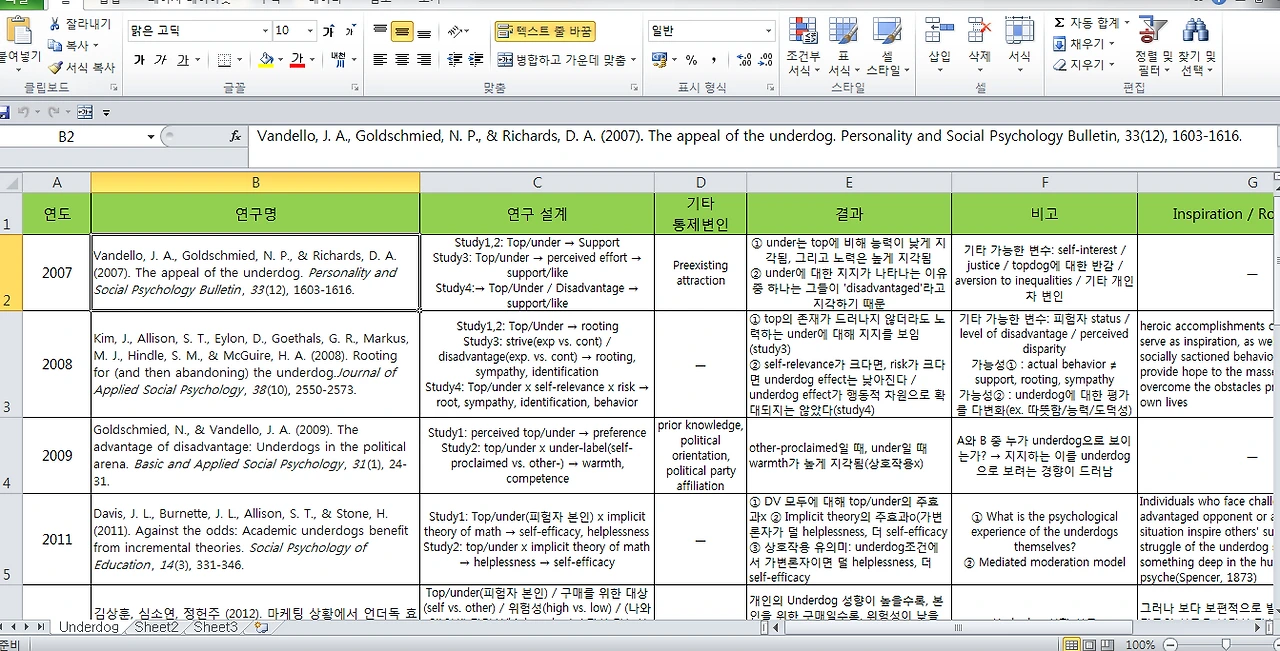This screenshot has height=651, width=1280.
Task: Apply percent style
Action: coord(691,60)
